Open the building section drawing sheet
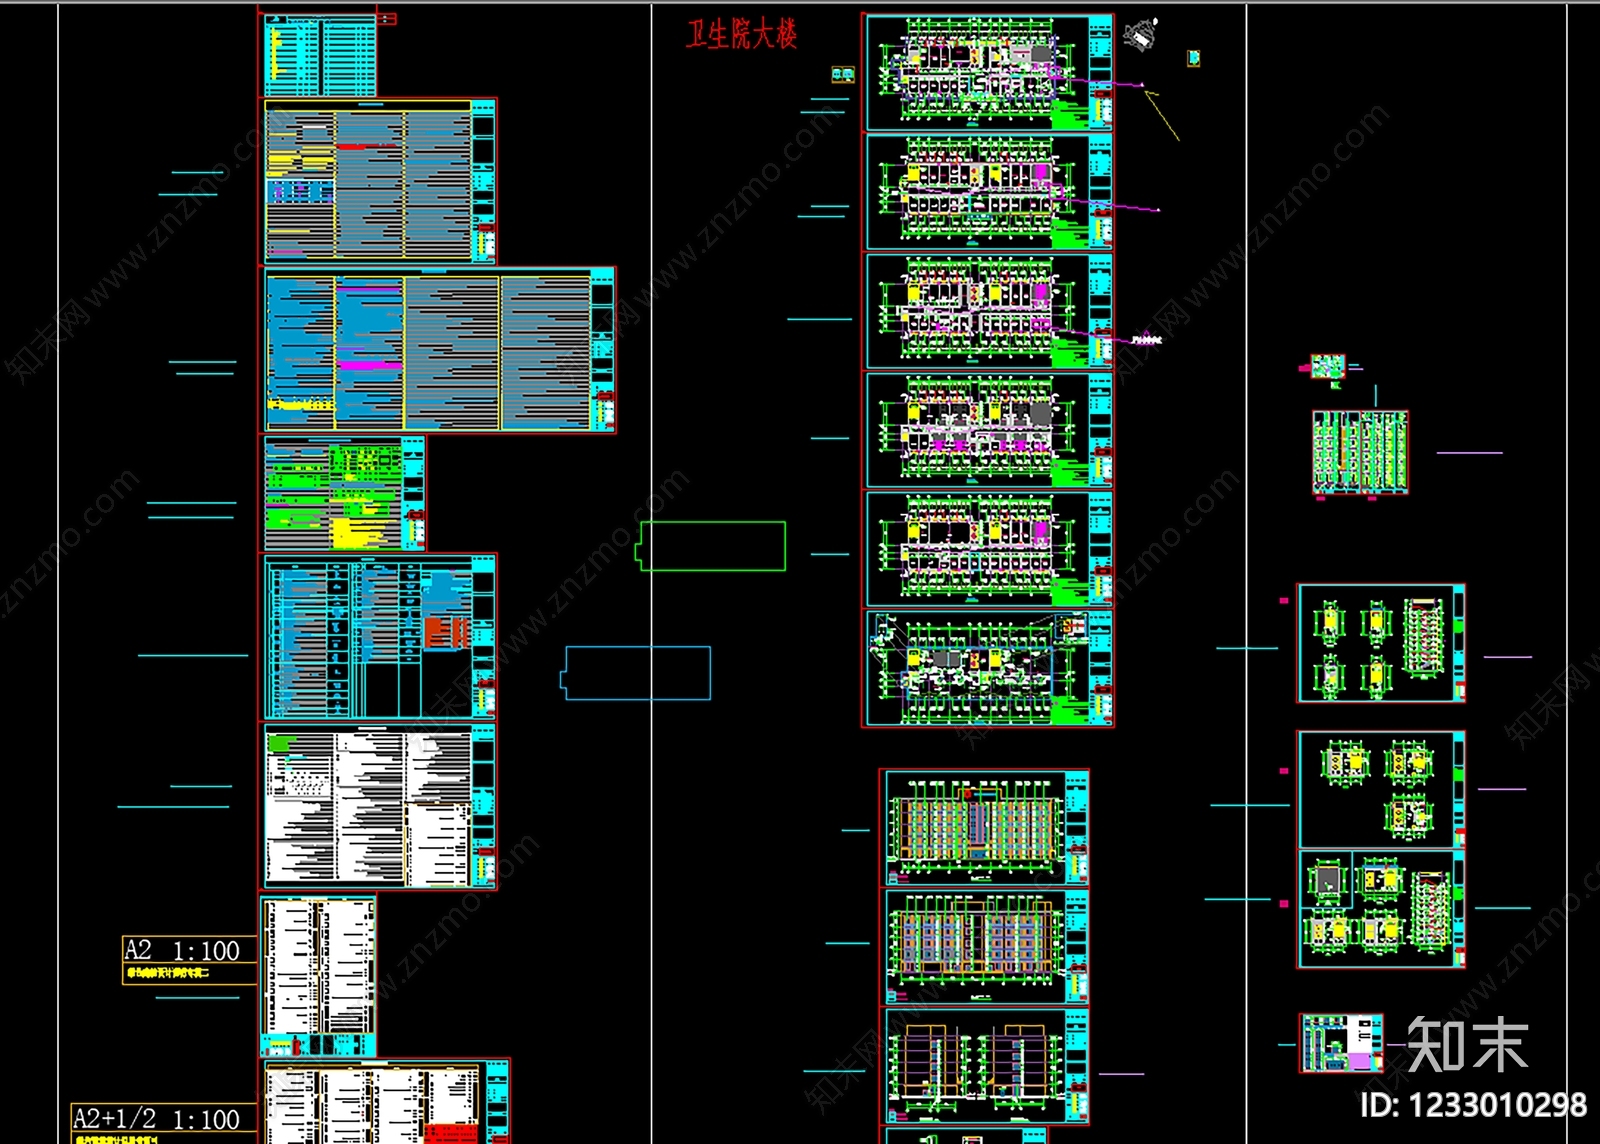Viewport: 1600px width, 1144px height. click(985, 1066)
